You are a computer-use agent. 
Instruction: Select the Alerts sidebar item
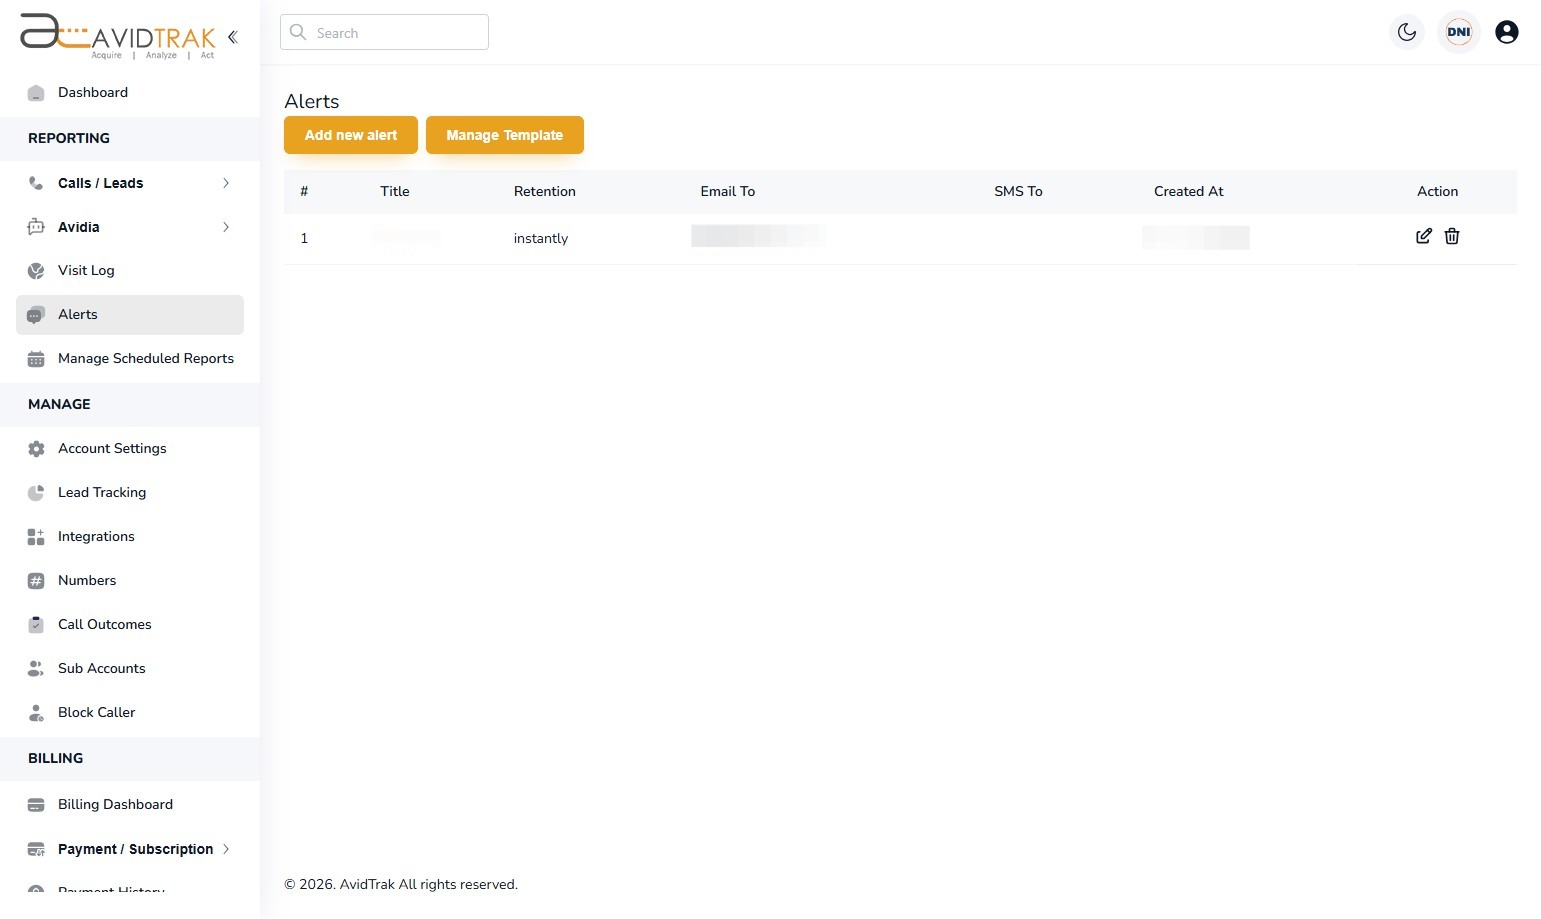tap(130, 315)
